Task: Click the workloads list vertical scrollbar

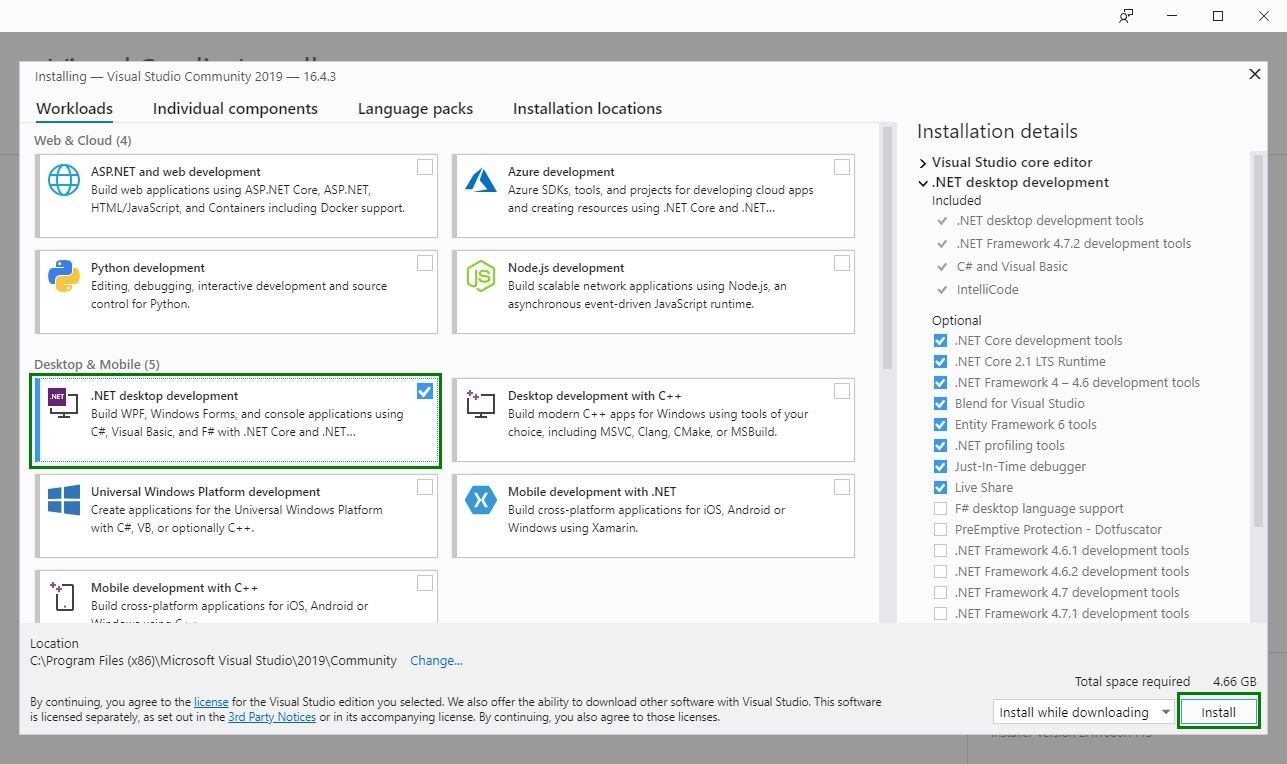Action: 887,246
